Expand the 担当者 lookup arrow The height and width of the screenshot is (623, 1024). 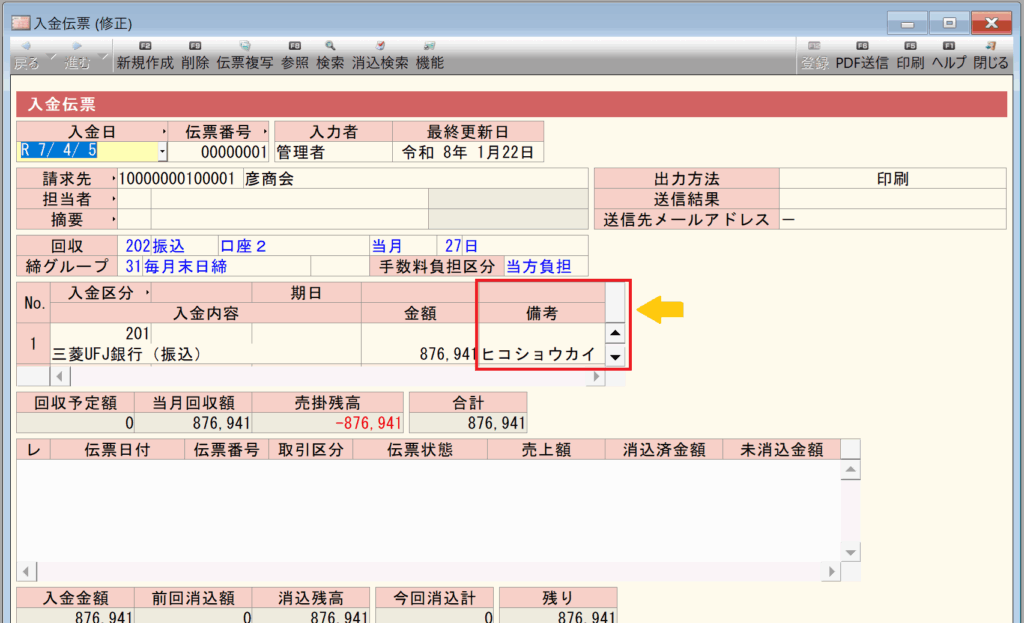[113, 199]
